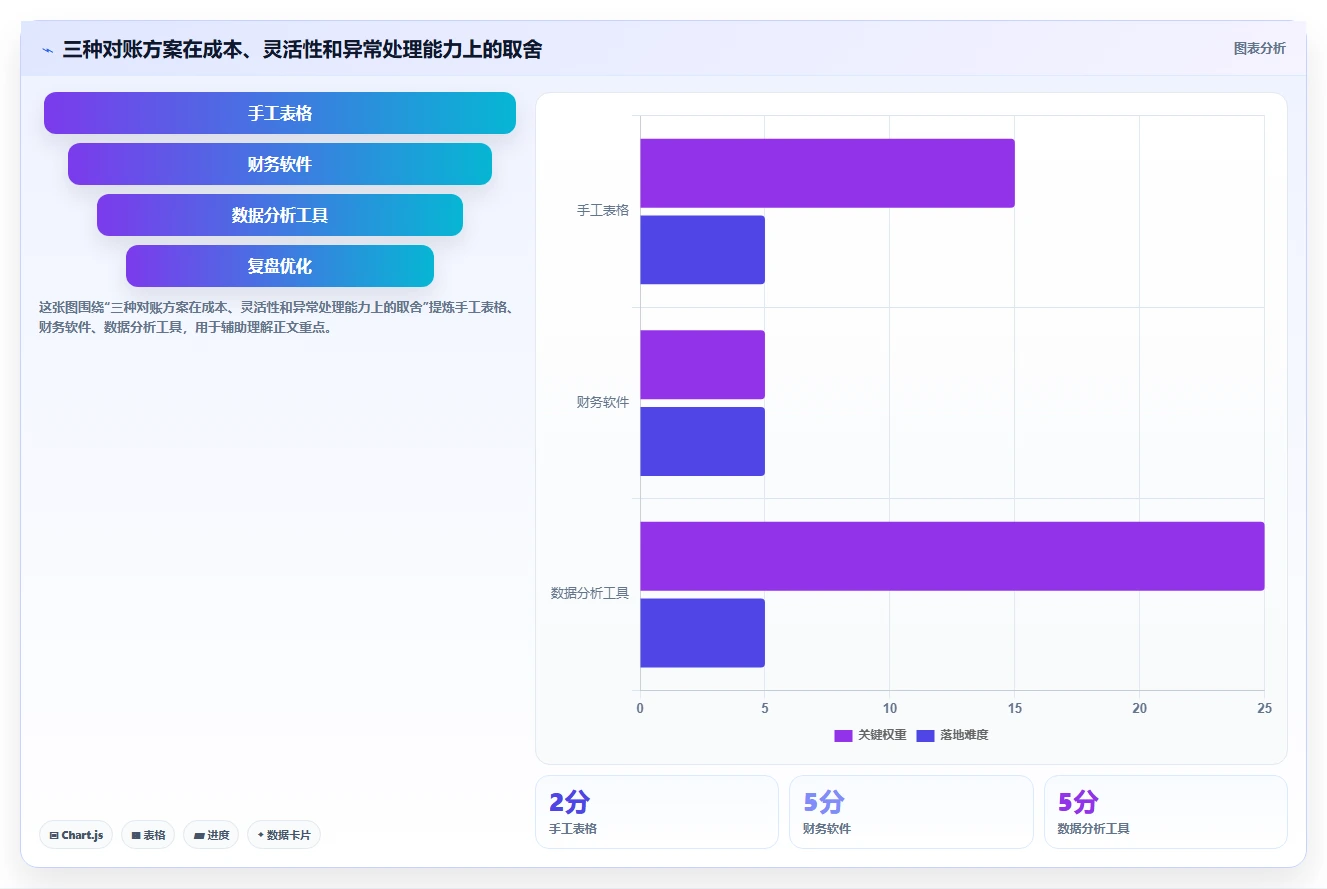
Task: Toggle the 关键权重 legend swatch
Action: (843, 735)
